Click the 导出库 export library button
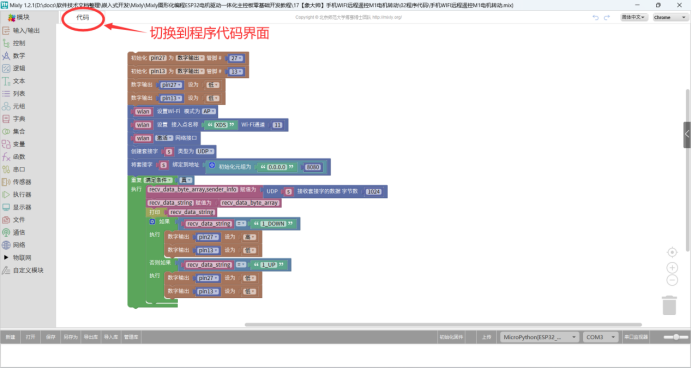The image size is (692, 368). click(x=90, y=337)
